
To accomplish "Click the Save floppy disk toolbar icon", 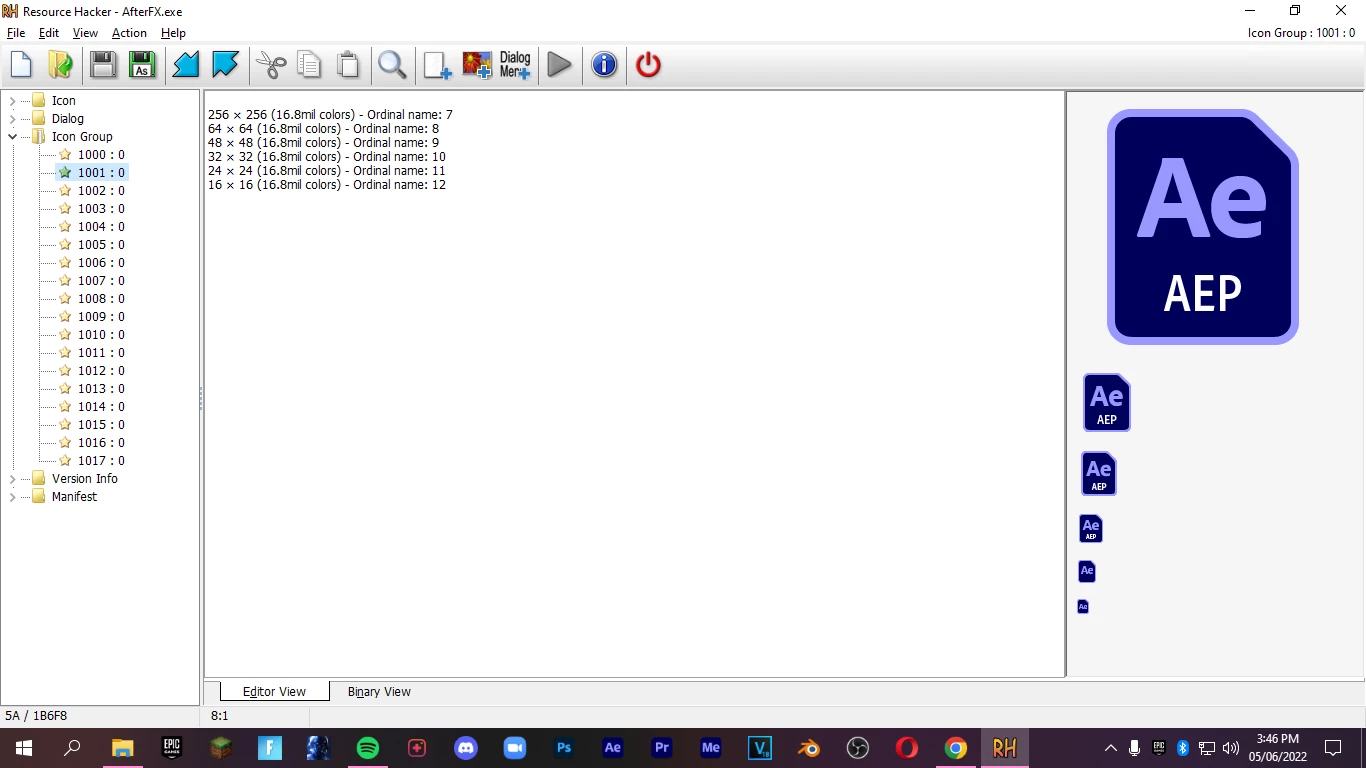I will click(x=102, y=65).
